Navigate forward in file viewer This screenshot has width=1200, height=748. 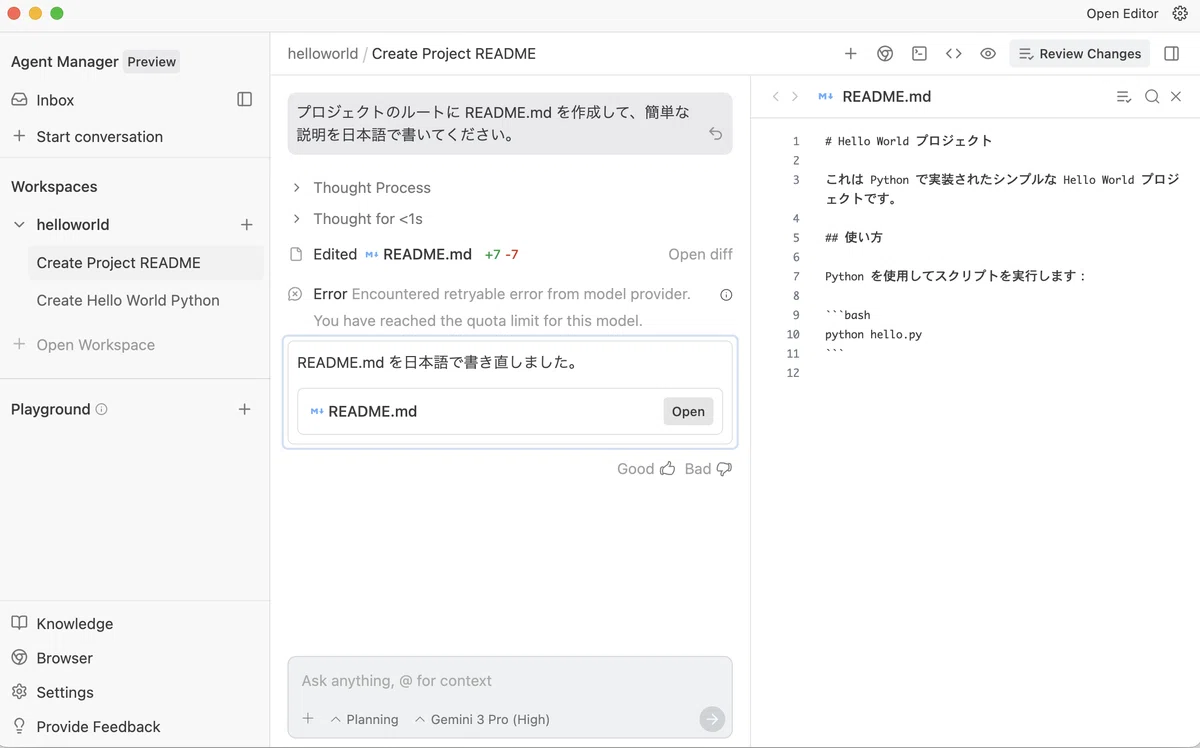tap(795, 96)
